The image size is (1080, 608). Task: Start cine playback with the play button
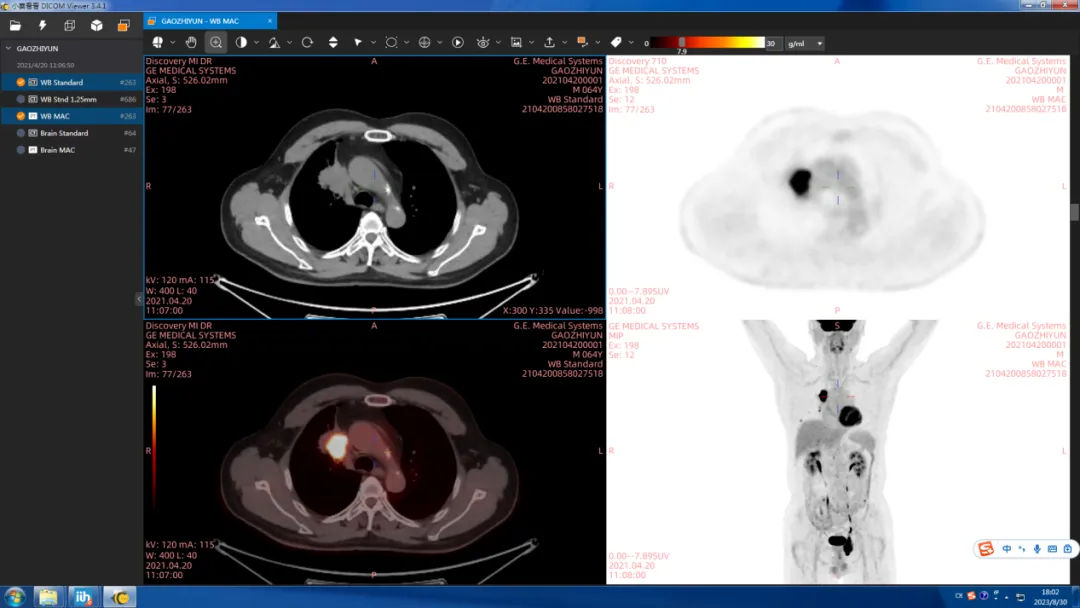(x=458, y=43)
